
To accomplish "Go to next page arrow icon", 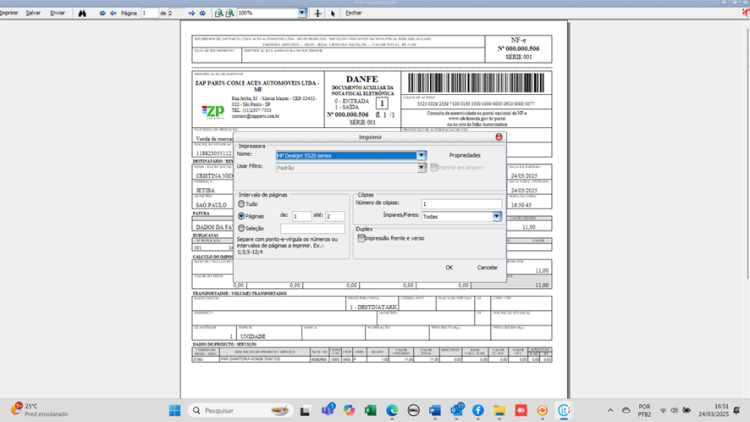I will [x=191, y=13].
